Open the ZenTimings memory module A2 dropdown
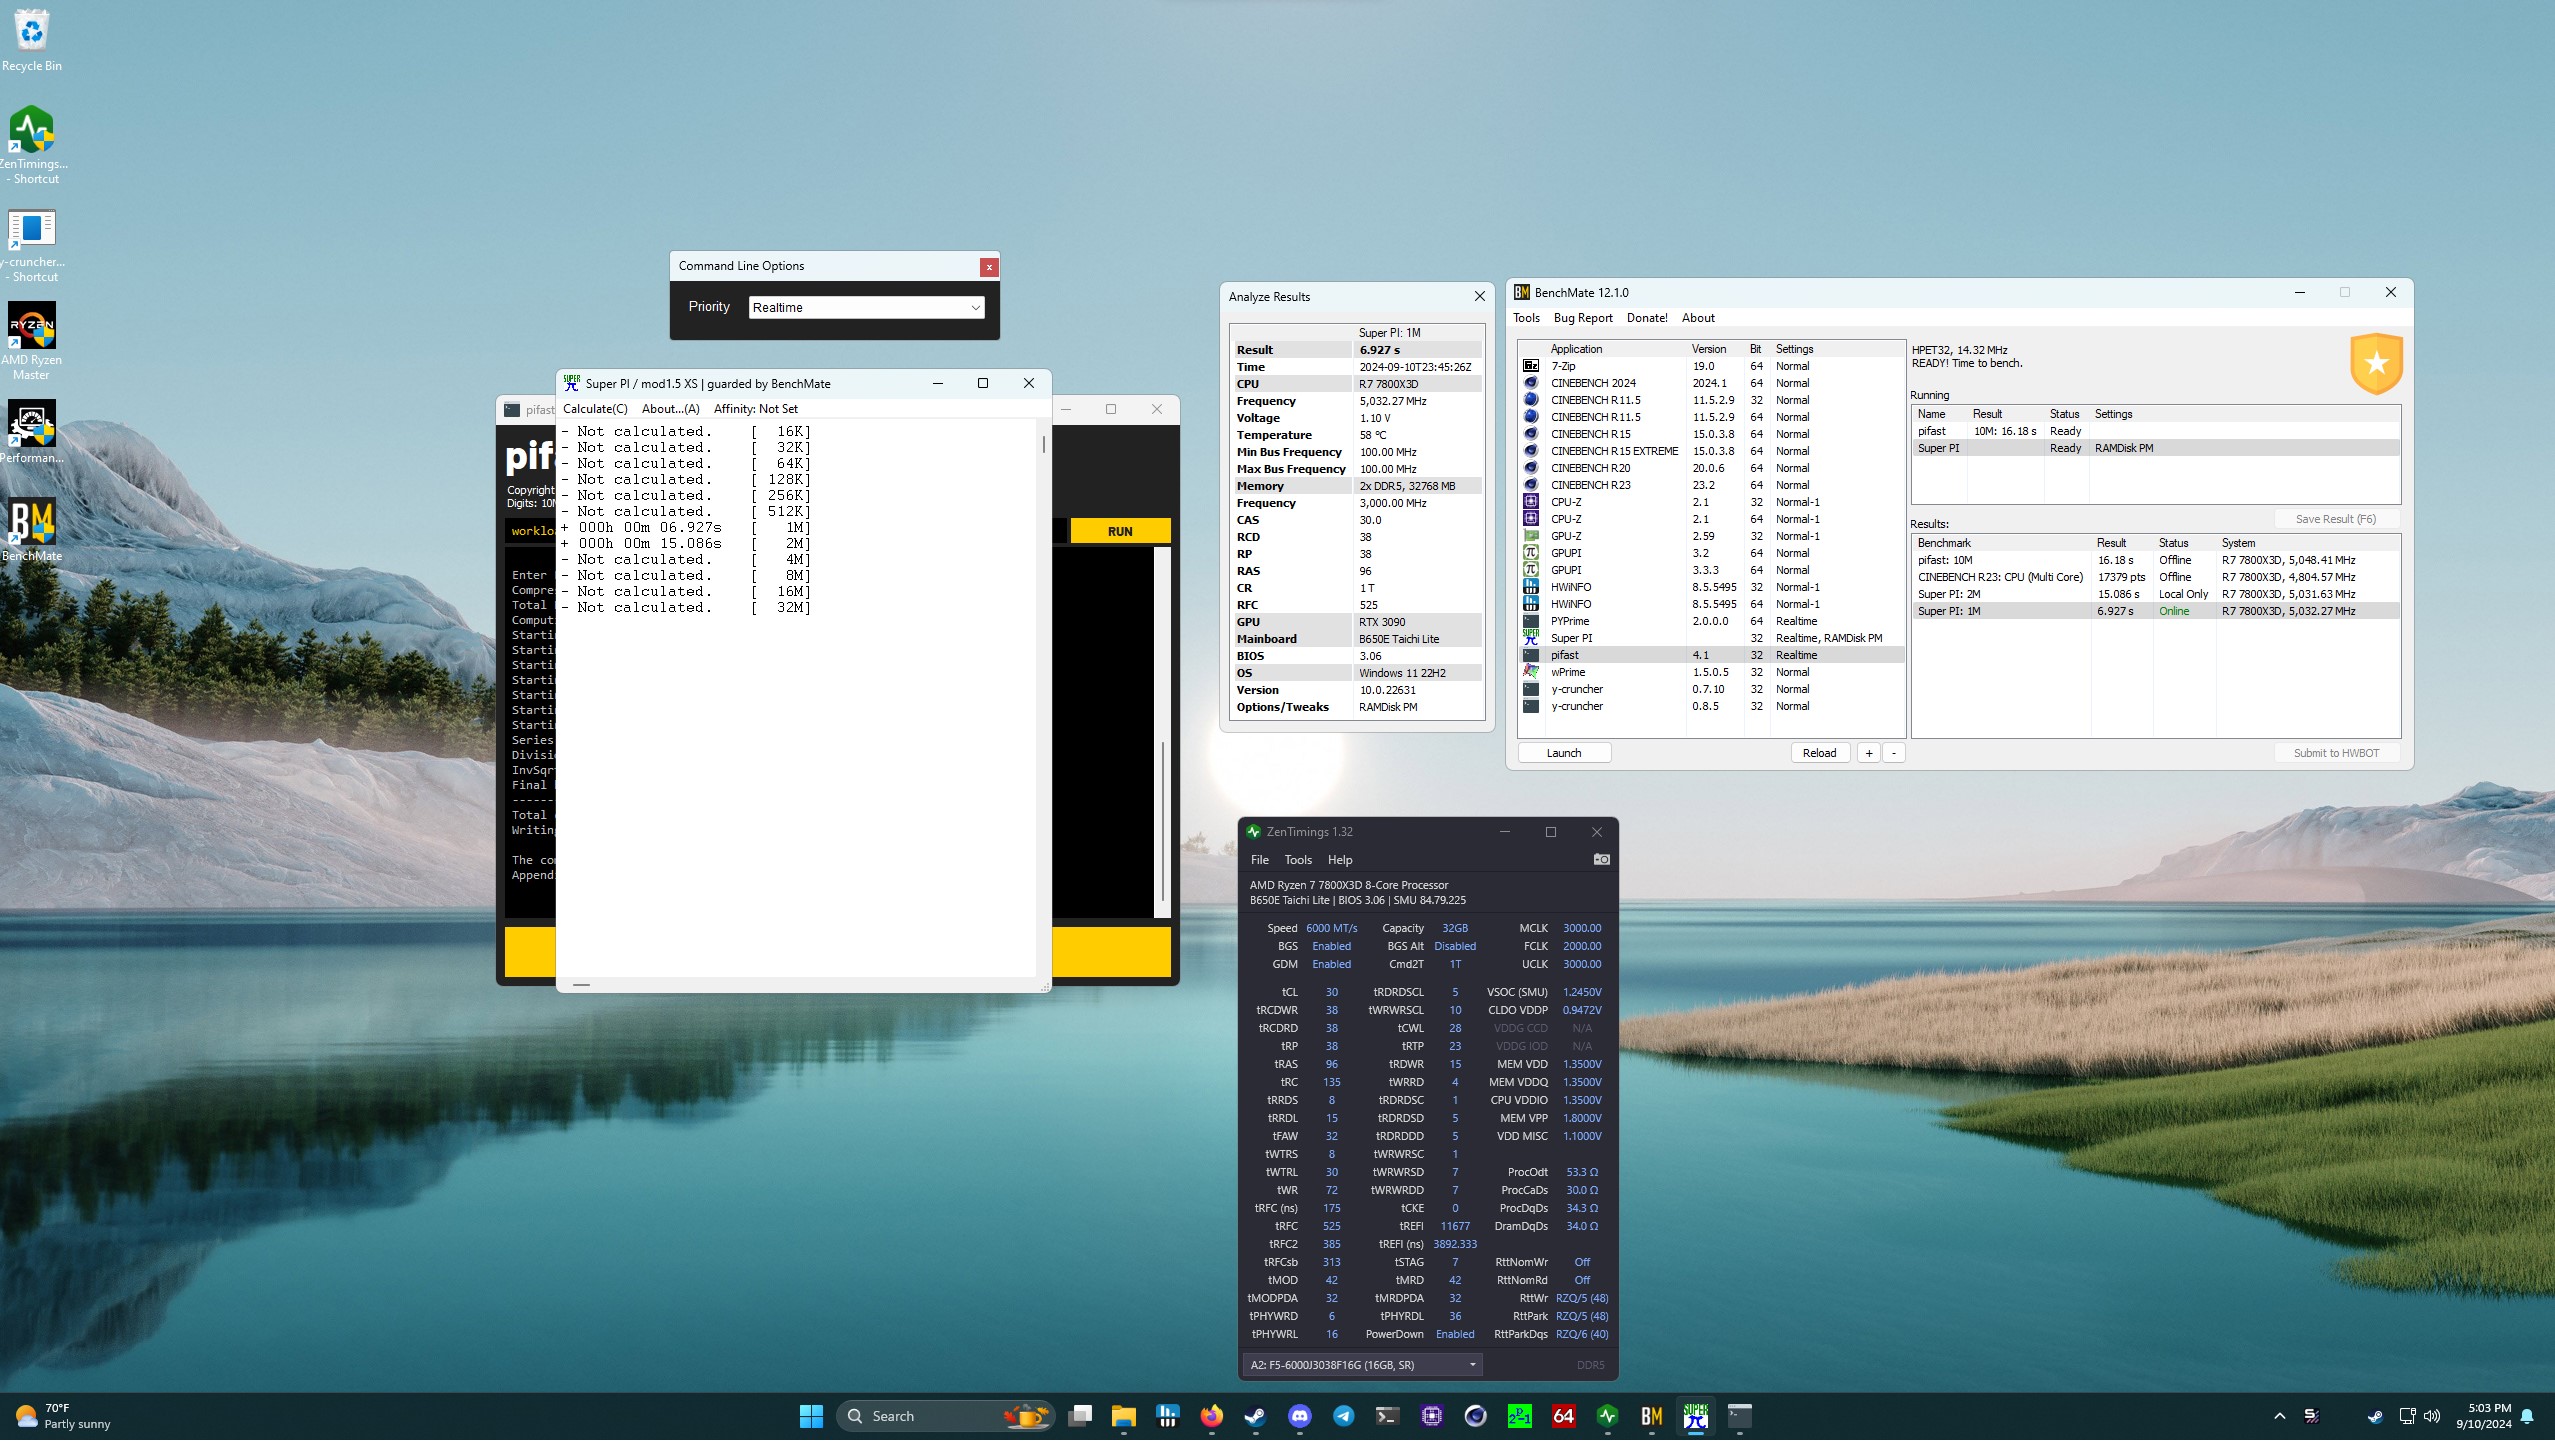The width and height of the screenshot is (2555, 1442). (1363, 1366)
